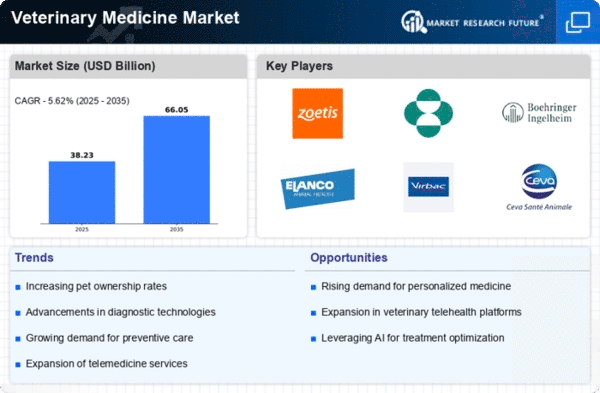600x393 pixels.
Task: Click the Ceva Santé Animale logo
Action: (539, 188)
